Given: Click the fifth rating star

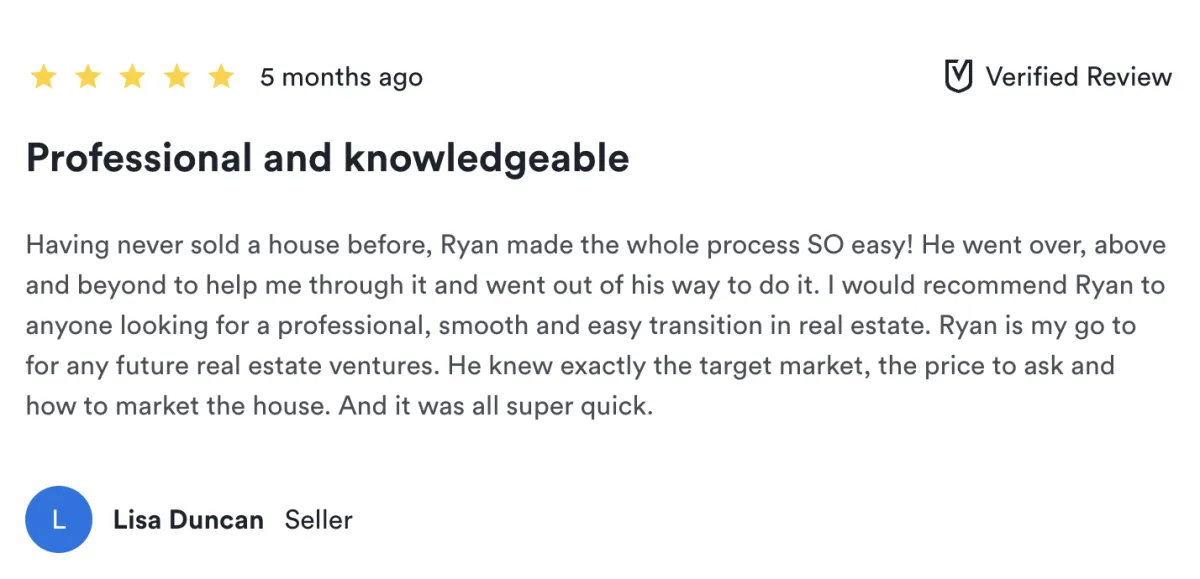Looking at the screenshot, I should pyautogui.click(x=221, y=77).
